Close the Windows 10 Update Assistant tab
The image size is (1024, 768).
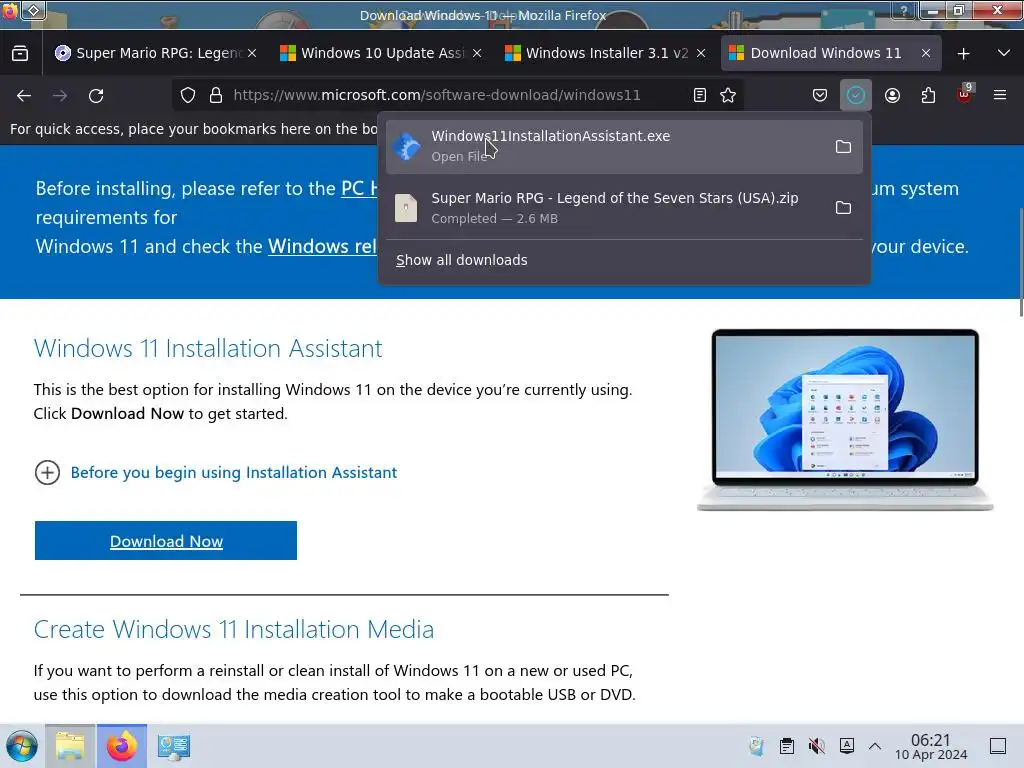pyautogui.click(x=477, y=53)
